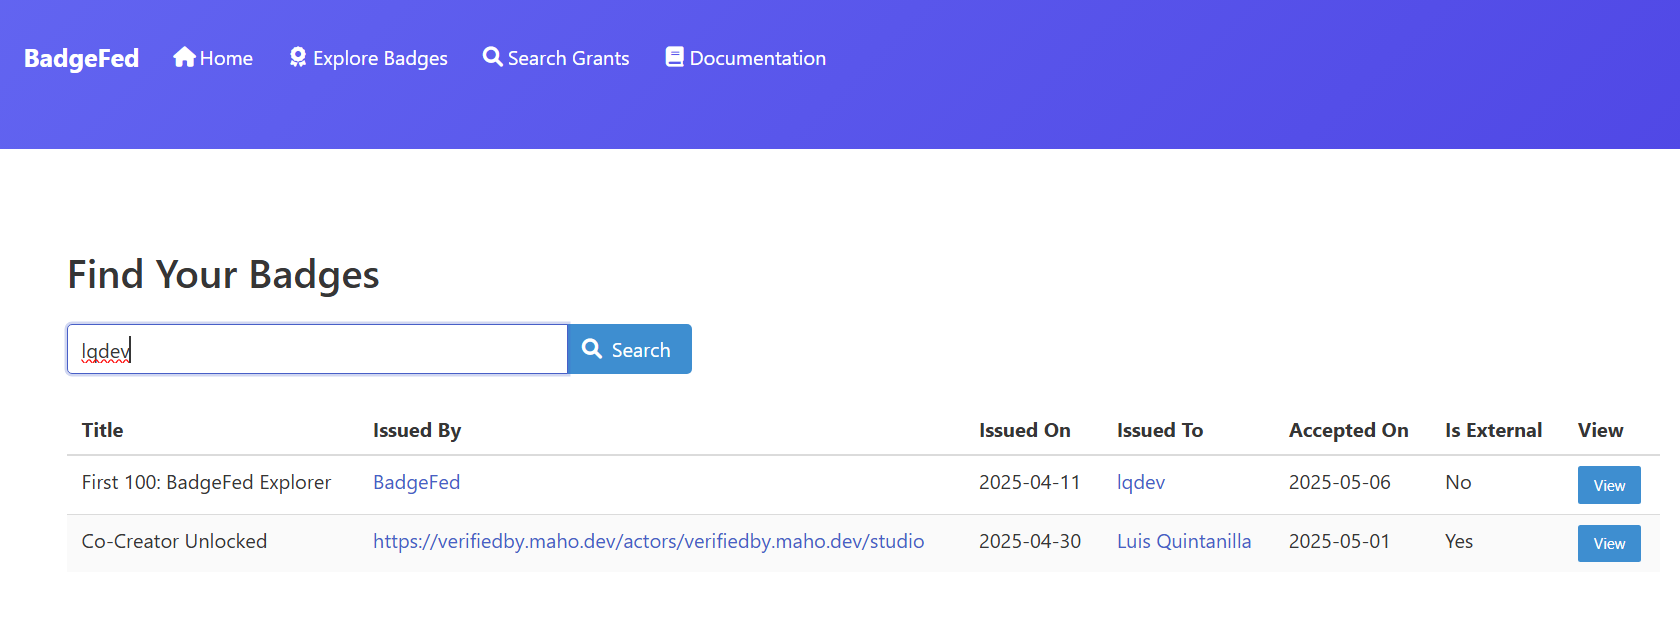Click the magnifying glass inside the Search button
Screen dimensions: 1680x629
point(592,349)
